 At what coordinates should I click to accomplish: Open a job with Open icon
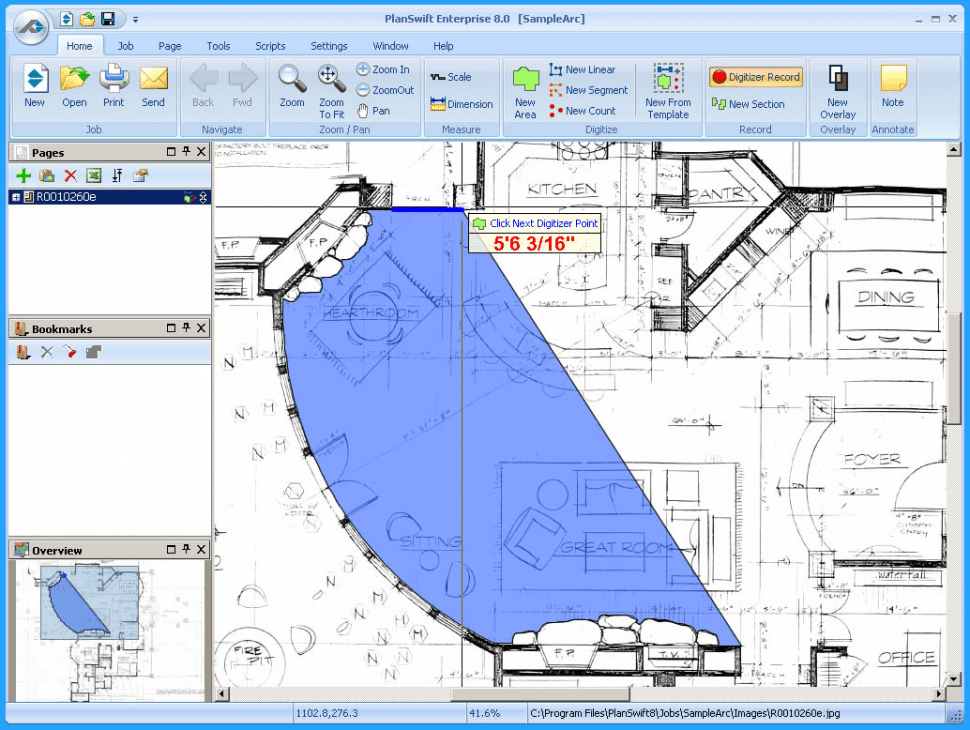(x=74, y=85)
